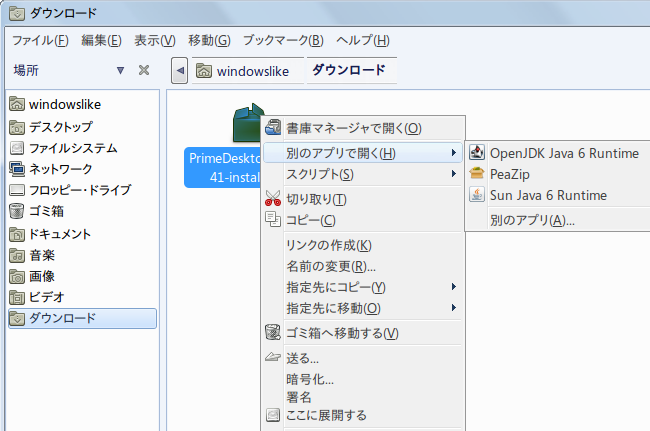Open the 移動(G) menu
The image size is (650, 431).
(209, 41)
